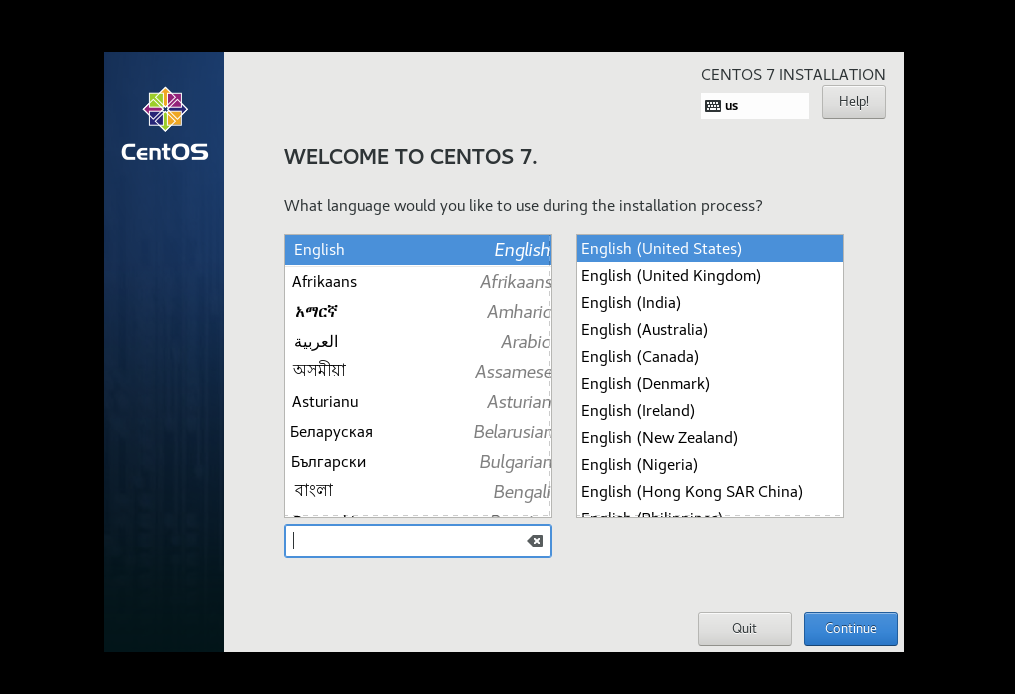Choose English (Hong Kong SAR China) locale
1015x694 pixels.
(710, 492)
